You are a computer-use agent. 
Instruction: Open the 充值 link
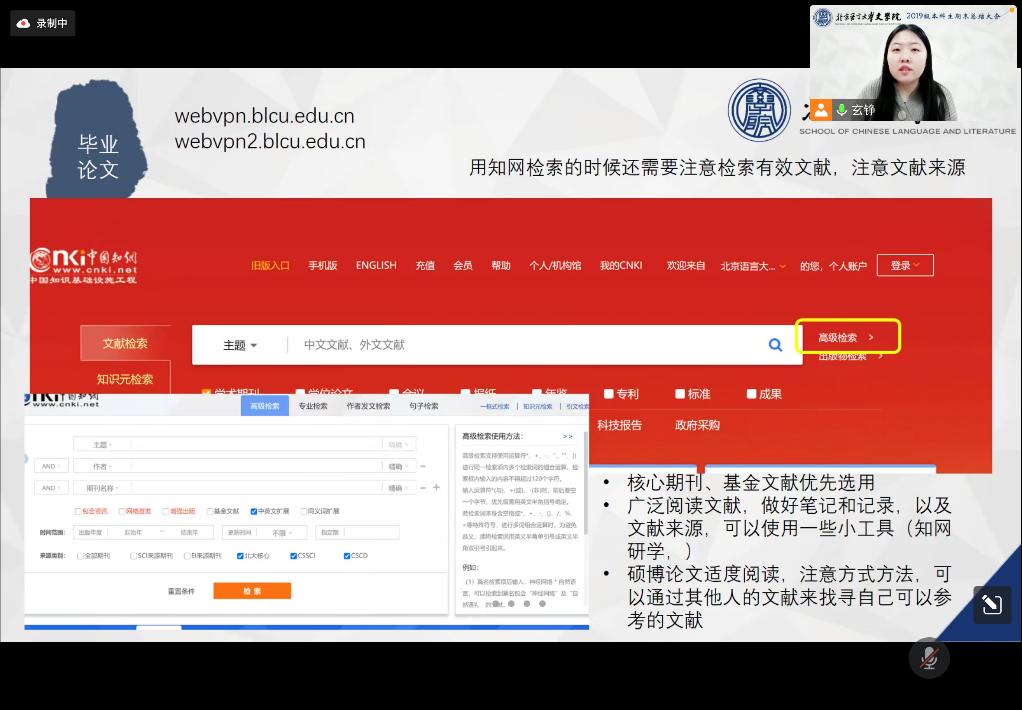pyautogui.click(x=425, y=265)
